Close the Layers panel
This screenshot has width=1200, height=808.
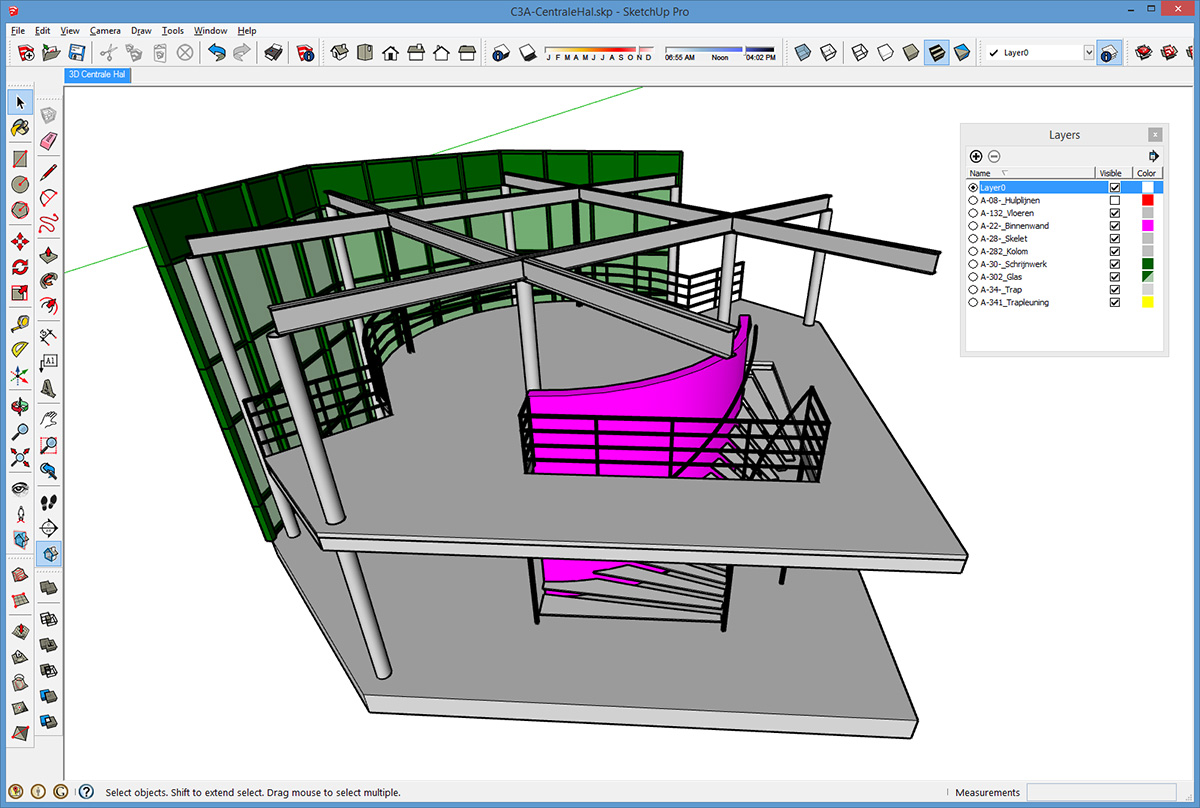tap(1155, 135)
